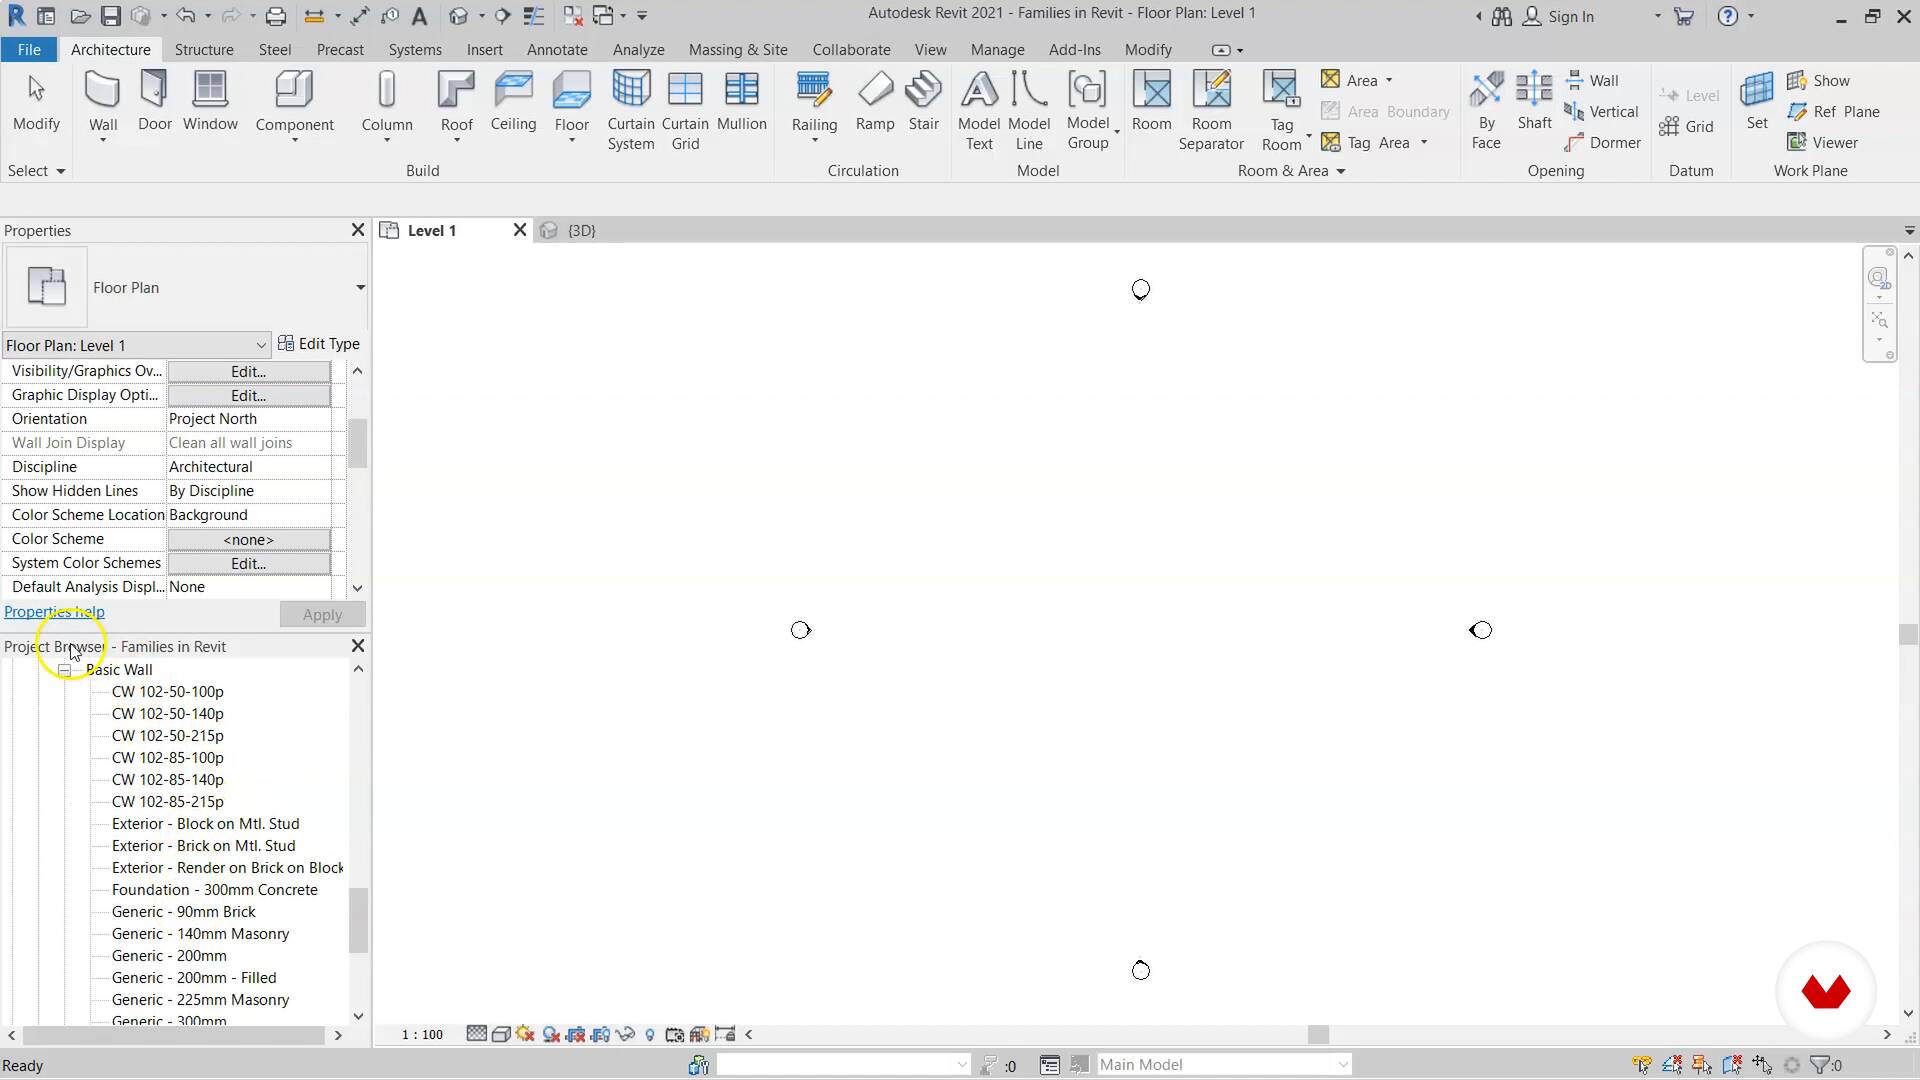Toggle Reveal Hidden Elements lightbulb
Viewport: 1920px width, 1080px height.
pyautogui.click(x=650, y=1034)
